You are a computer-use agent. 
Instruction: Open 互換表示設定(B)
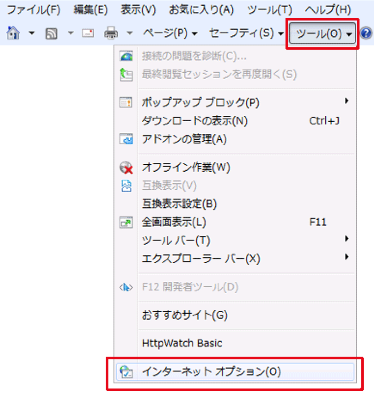coord(179,204)
